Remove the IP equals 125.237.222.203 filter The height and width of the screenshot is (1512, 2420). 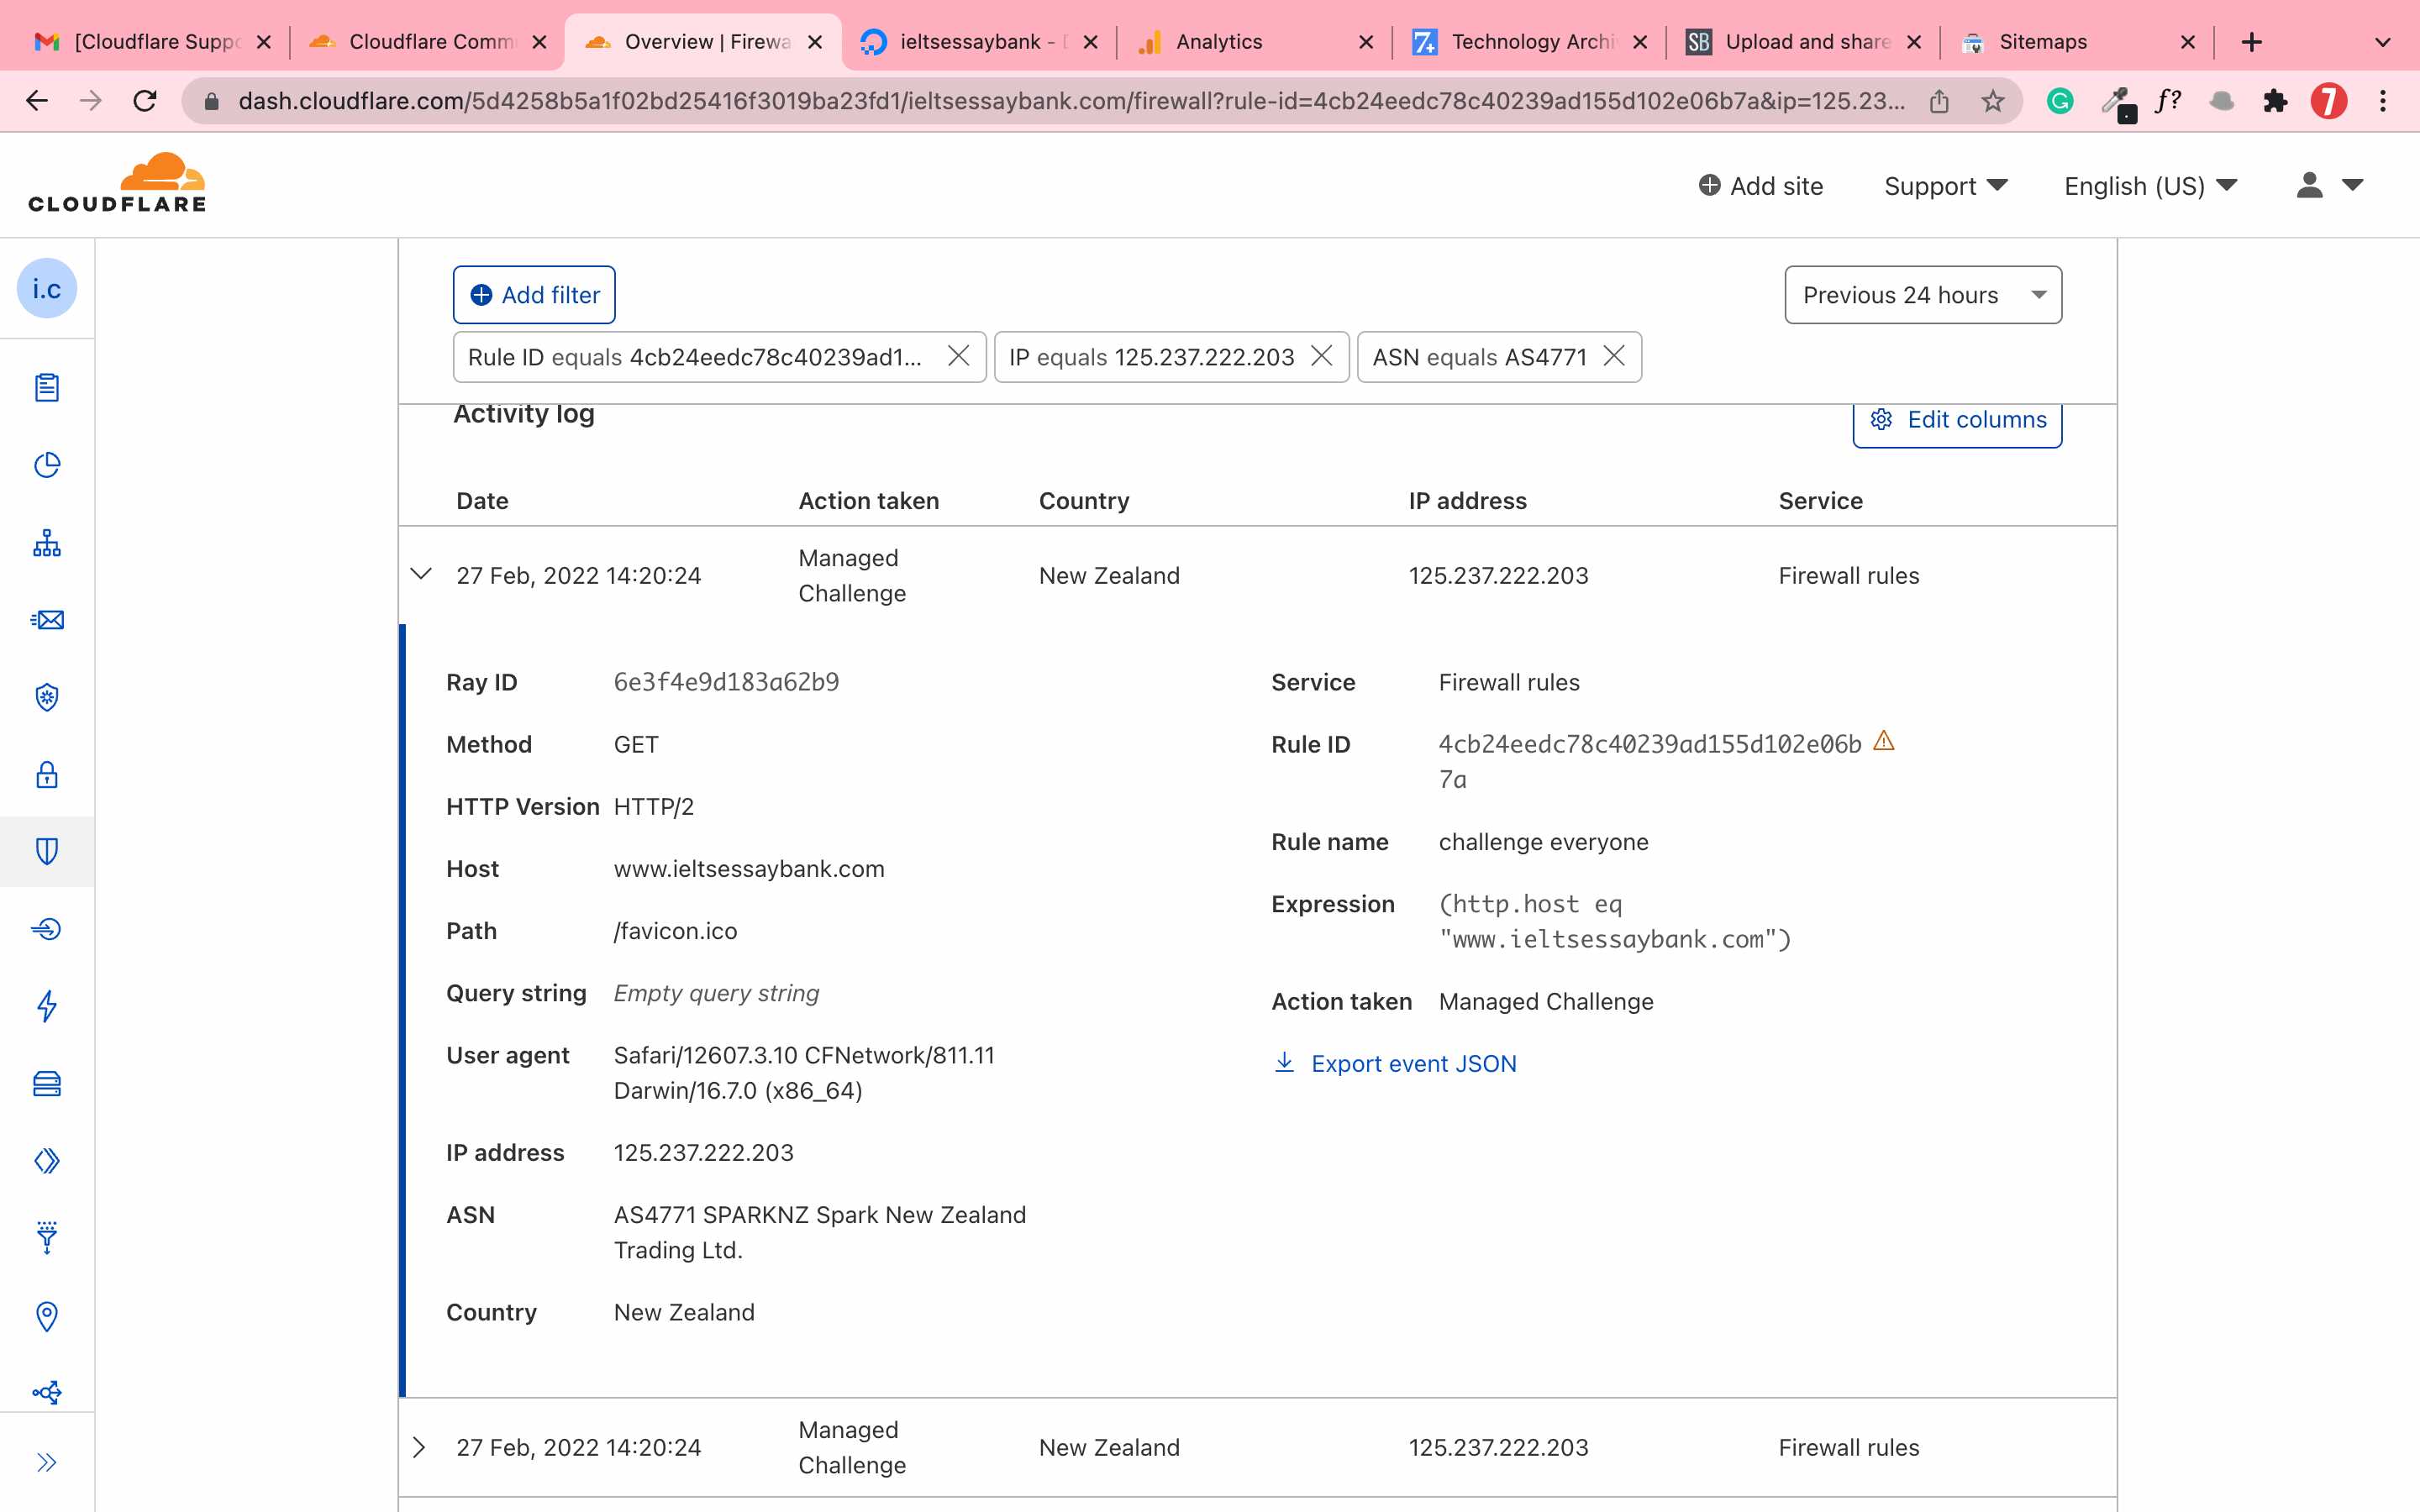pyautogui.click(x=1321, y=356)
